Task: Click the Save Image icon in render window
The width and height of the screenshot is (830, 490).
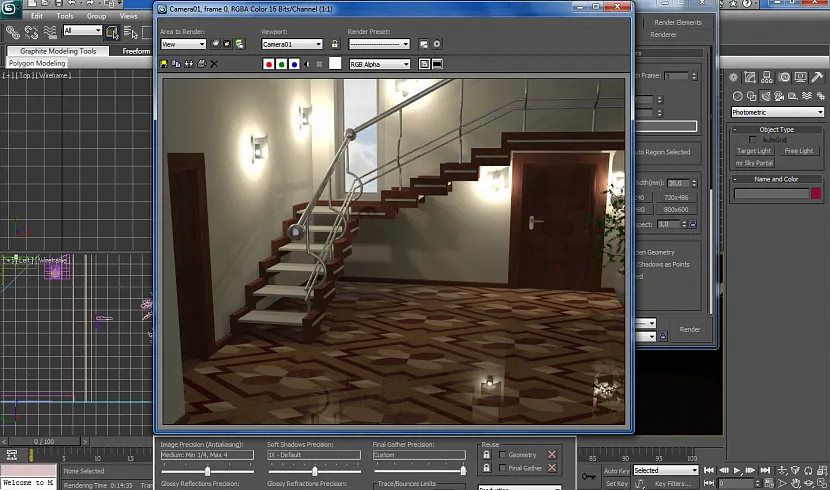Action: [164, 64]
